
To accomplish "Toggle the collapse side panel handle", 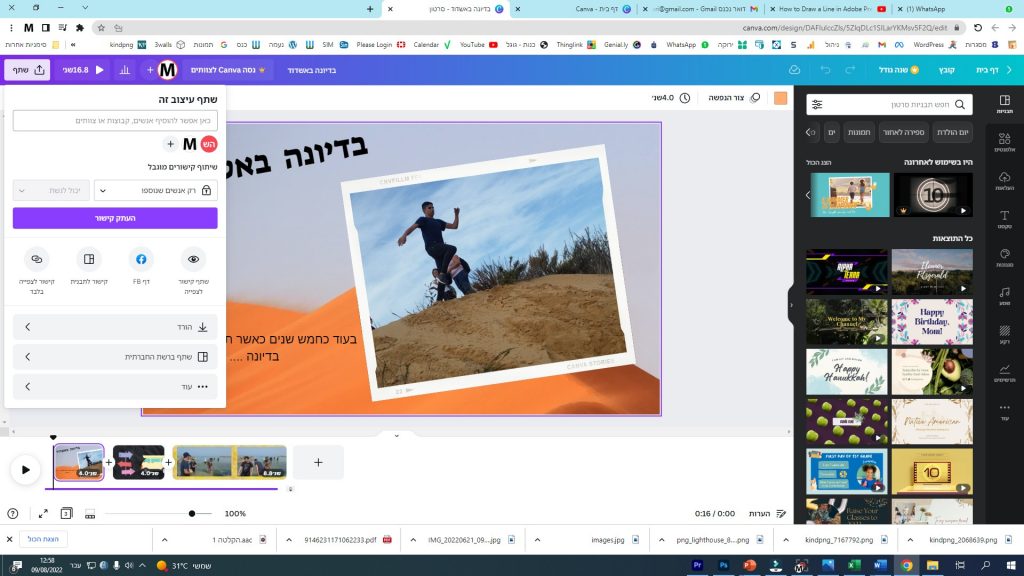I will pyautogui.click(x=791, y=305).
